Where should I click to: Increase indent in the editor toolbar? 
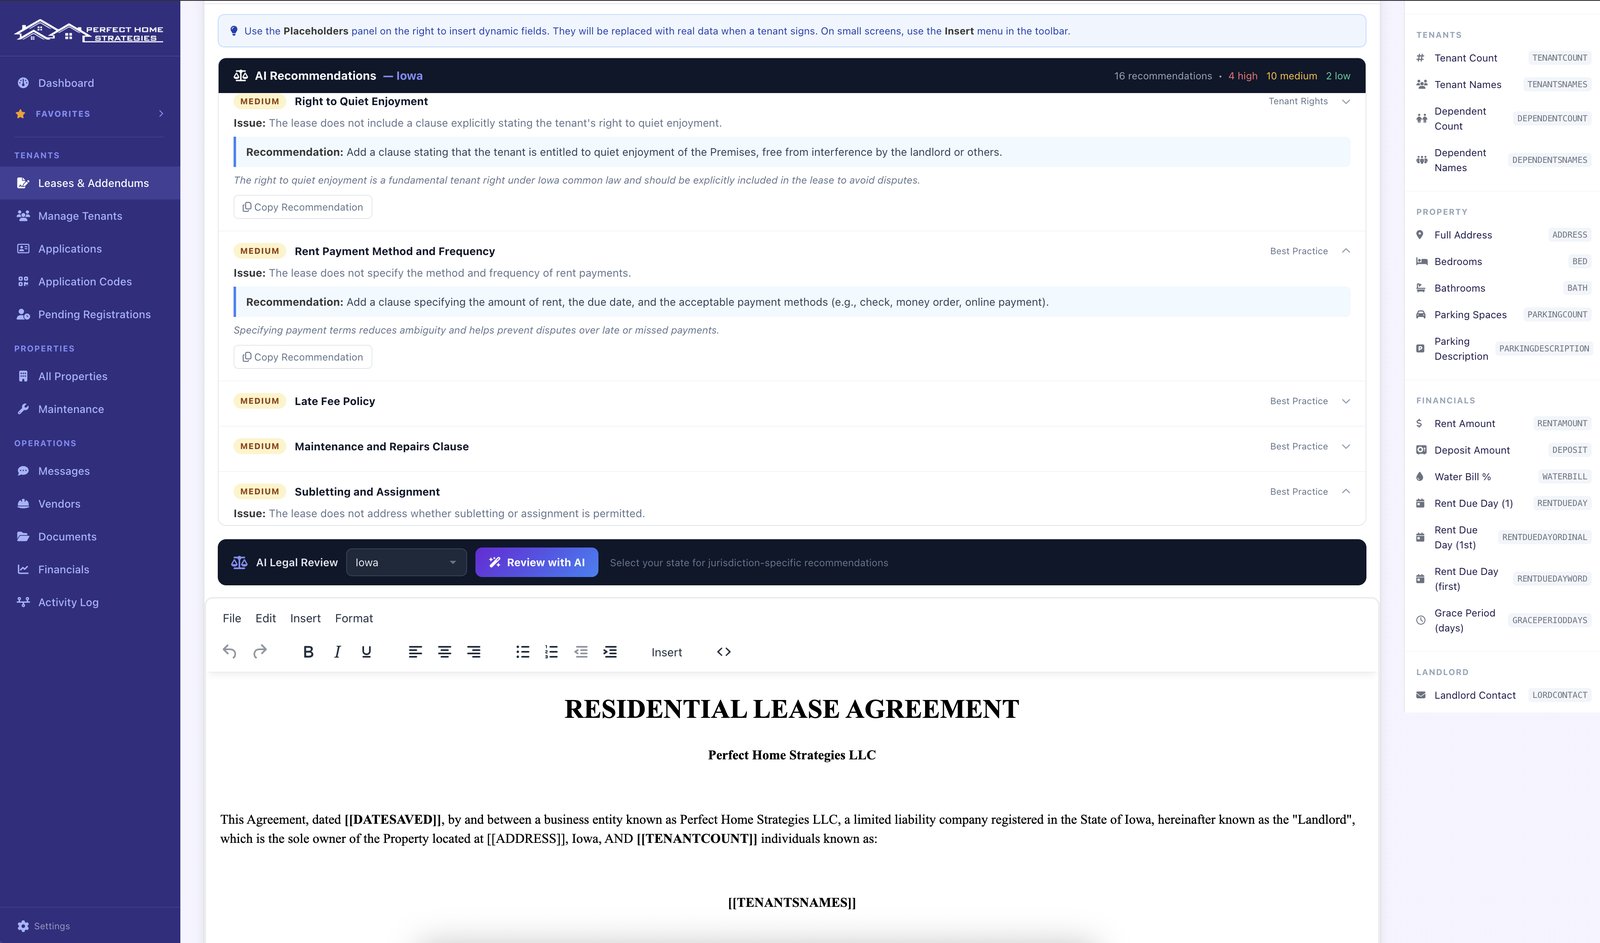tap(610, 652)
